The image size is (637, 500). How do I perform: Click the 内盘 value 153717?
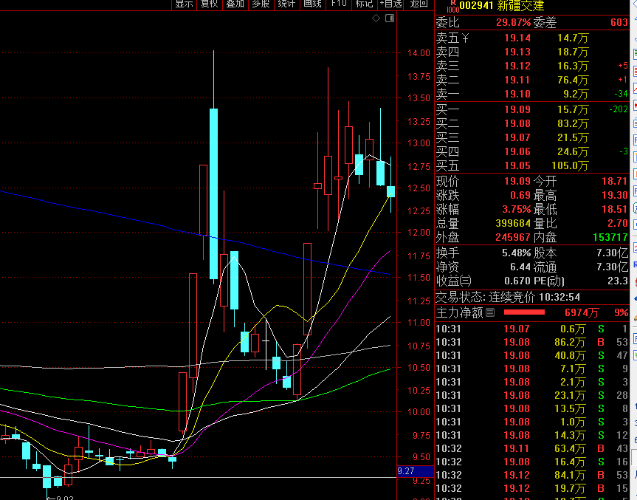click(x=610, y=237)
